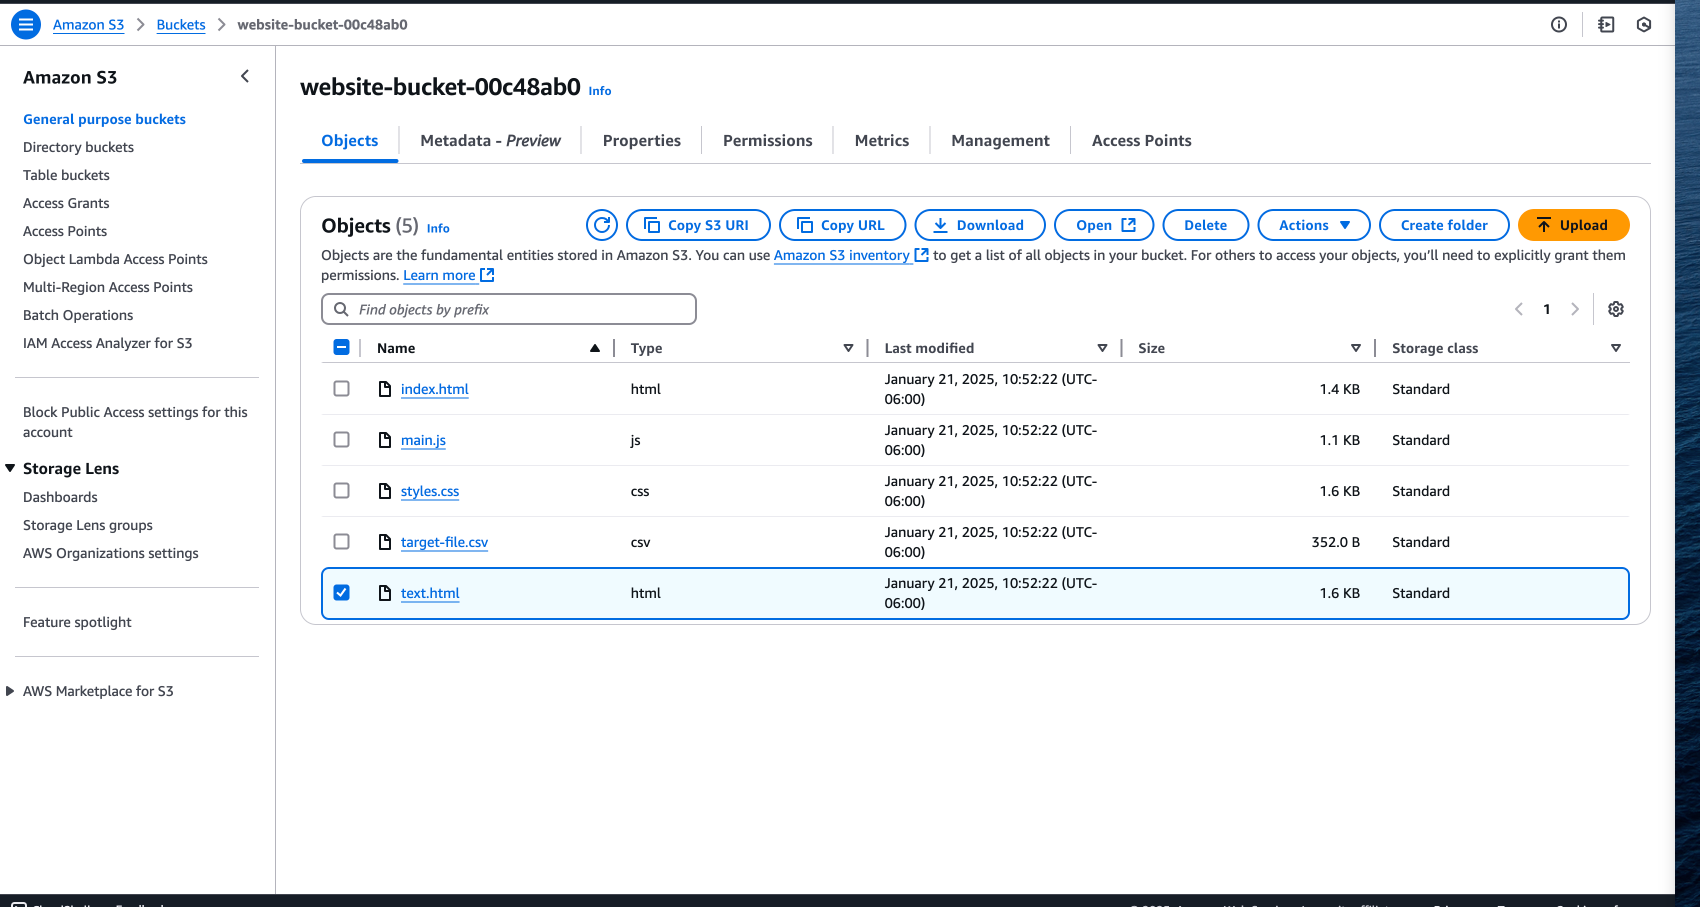Viewport: 1700px width, 907px height.
Task: Click the information circle icon in header
Action: [1558, 25]
